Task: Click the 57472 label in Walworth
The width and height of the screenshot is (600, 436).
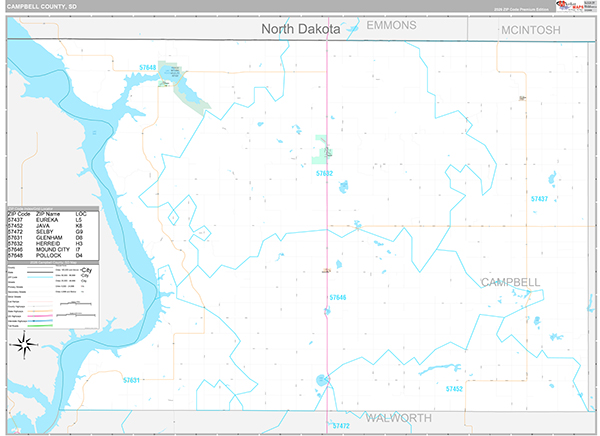Action: [x=341, y=425]
